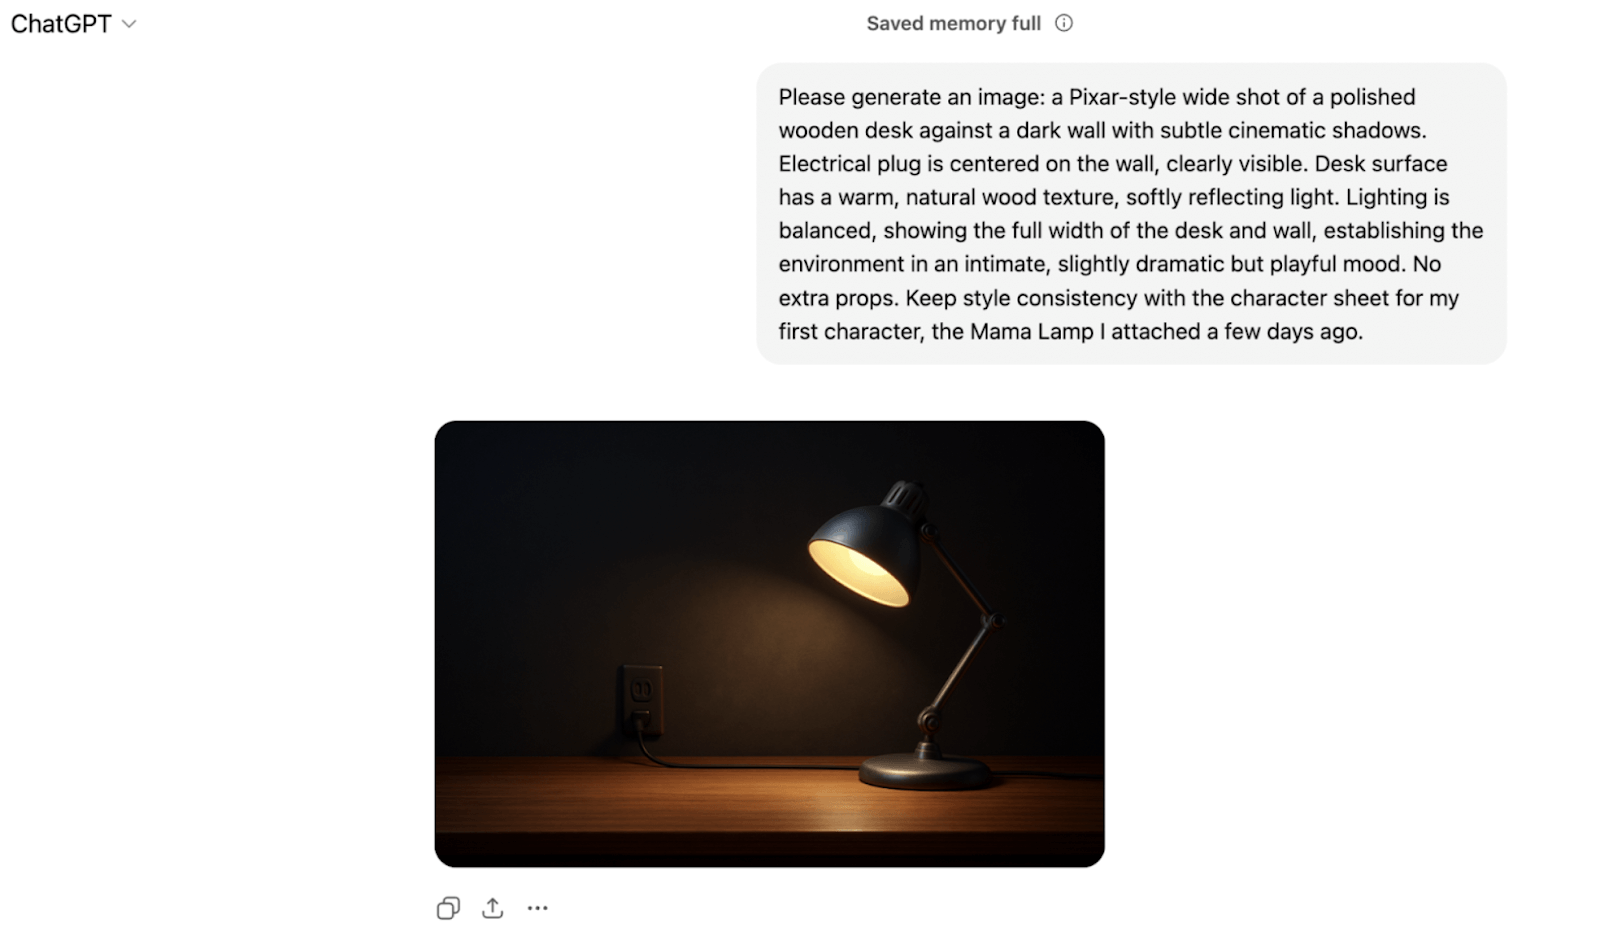Click the lamp's articulated arm joint
Screen dimensions: 1600x932
[991, 621]
